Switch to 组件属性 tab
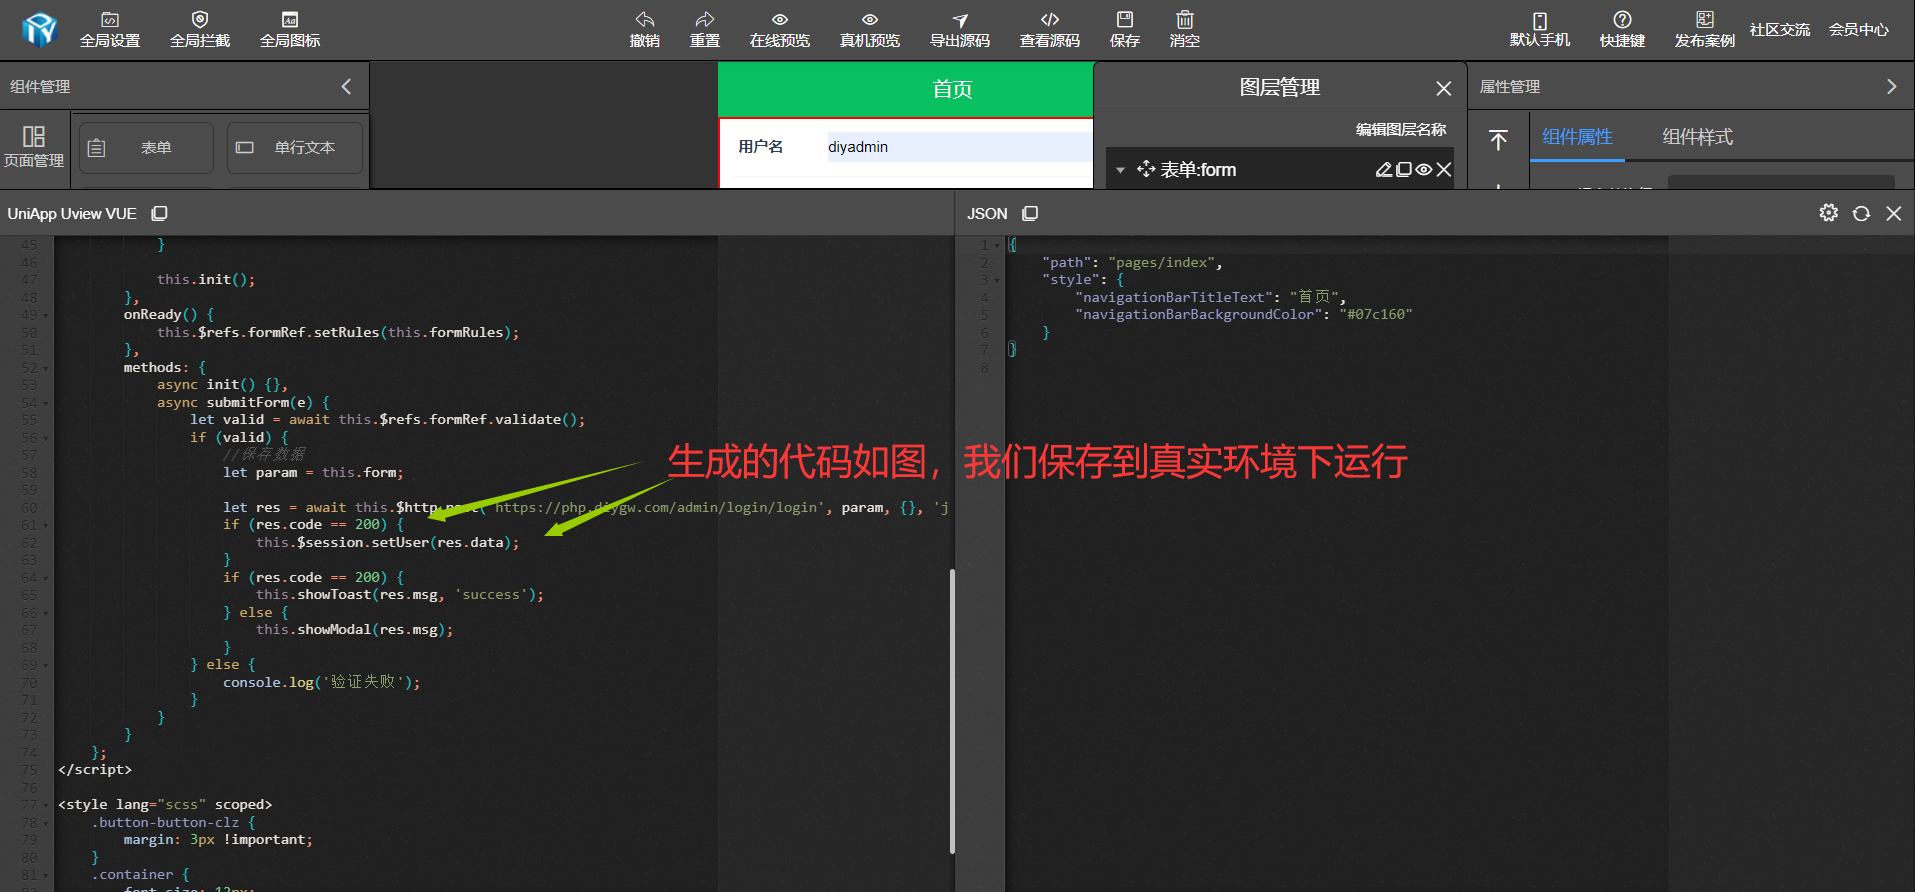 (x=1577, y=137)
